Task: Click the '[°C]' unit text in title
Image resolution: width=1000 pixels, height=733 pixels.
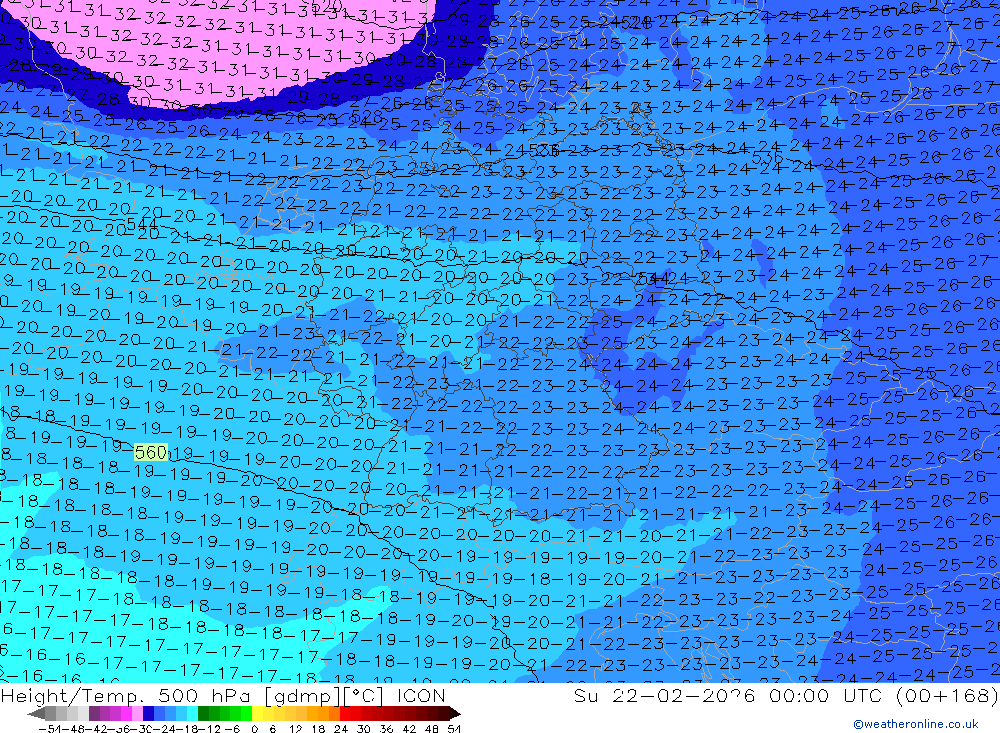Action: (x=364, y=695)
